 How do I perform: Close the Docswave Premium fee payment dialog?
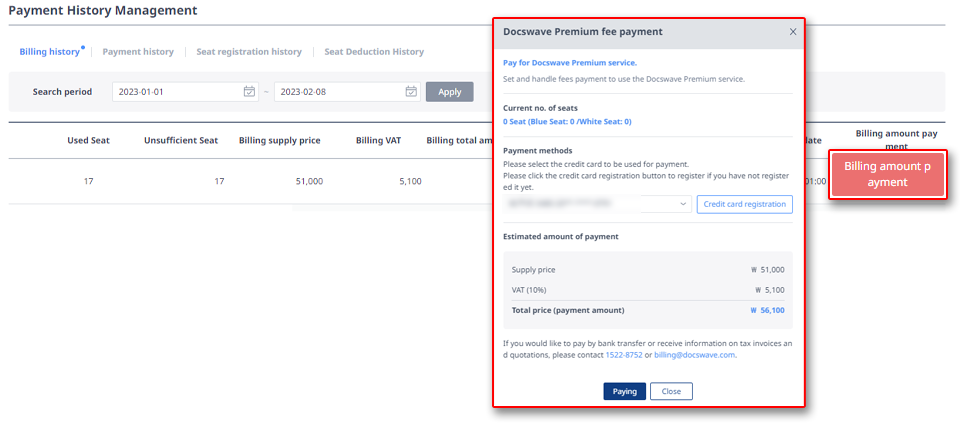(x=793, y=32)
